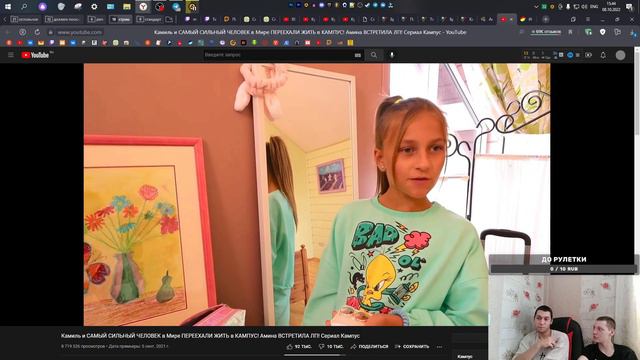Select the active YouTube browser tab
This screenshot has height=360, width=640.
point(507,19)
